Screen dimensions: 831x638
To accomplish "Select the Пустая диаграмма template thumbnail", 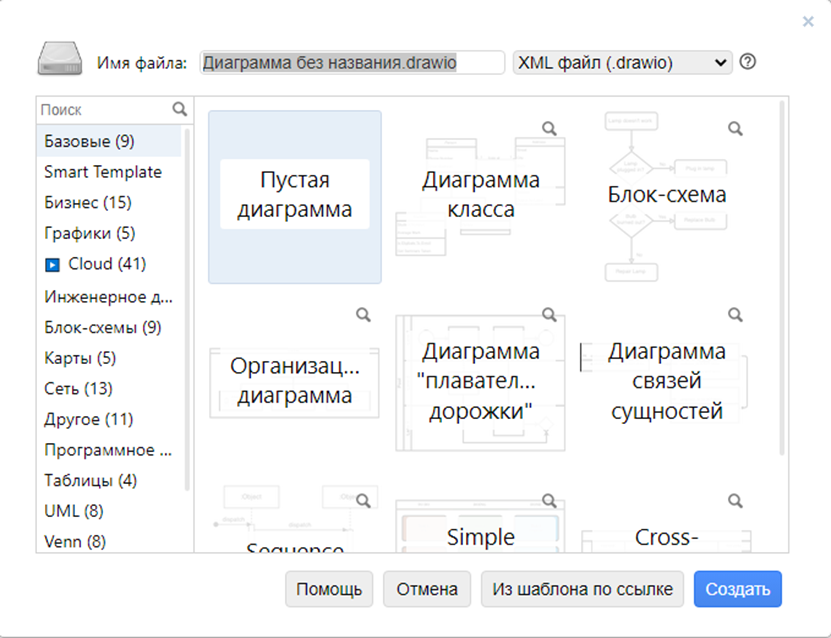I will tap(294, 196).
